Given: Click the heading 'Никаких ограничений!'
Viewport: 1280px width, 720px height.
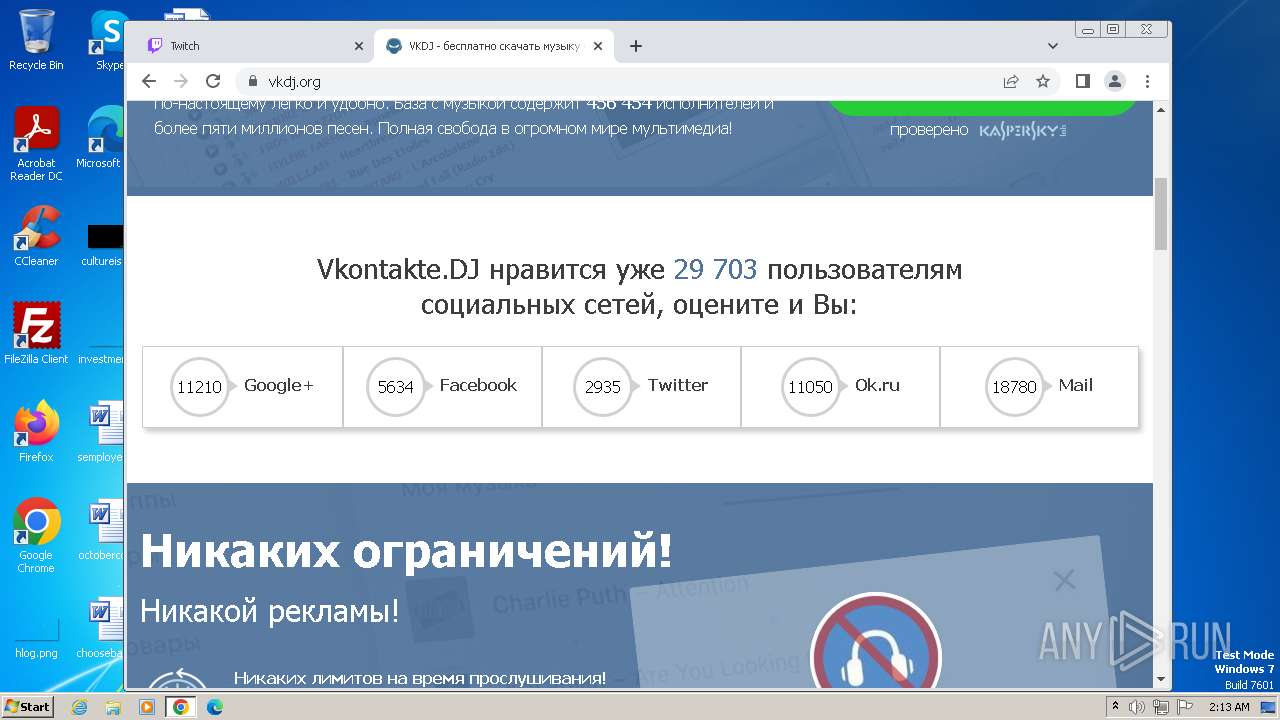Looking at the screenshot, I should point(406,551).
